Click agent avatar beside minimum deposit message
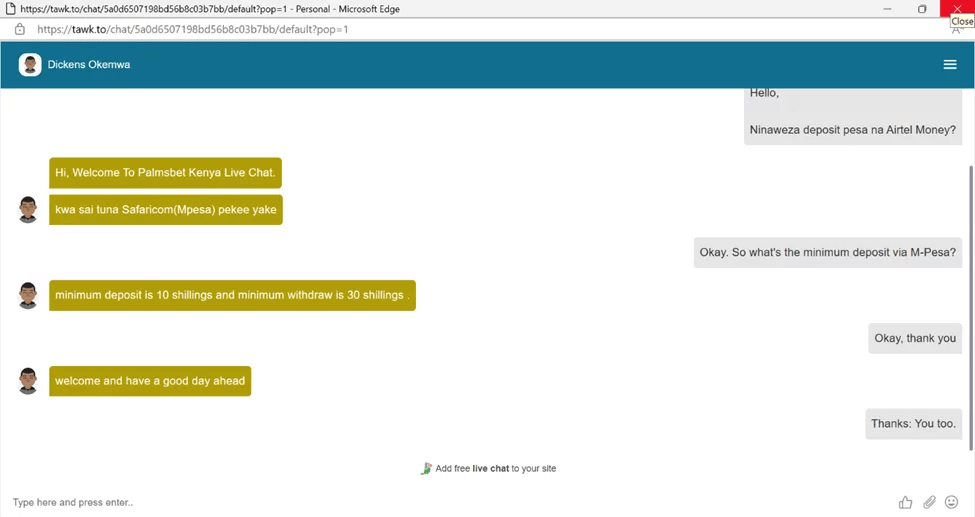The image size is (975, 517). click(x=28, y=295)
